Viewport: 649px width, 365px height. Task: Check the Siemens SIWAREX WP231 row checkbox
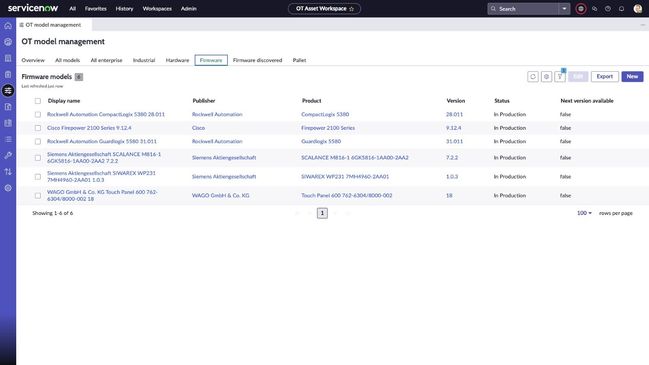point(38,177)
